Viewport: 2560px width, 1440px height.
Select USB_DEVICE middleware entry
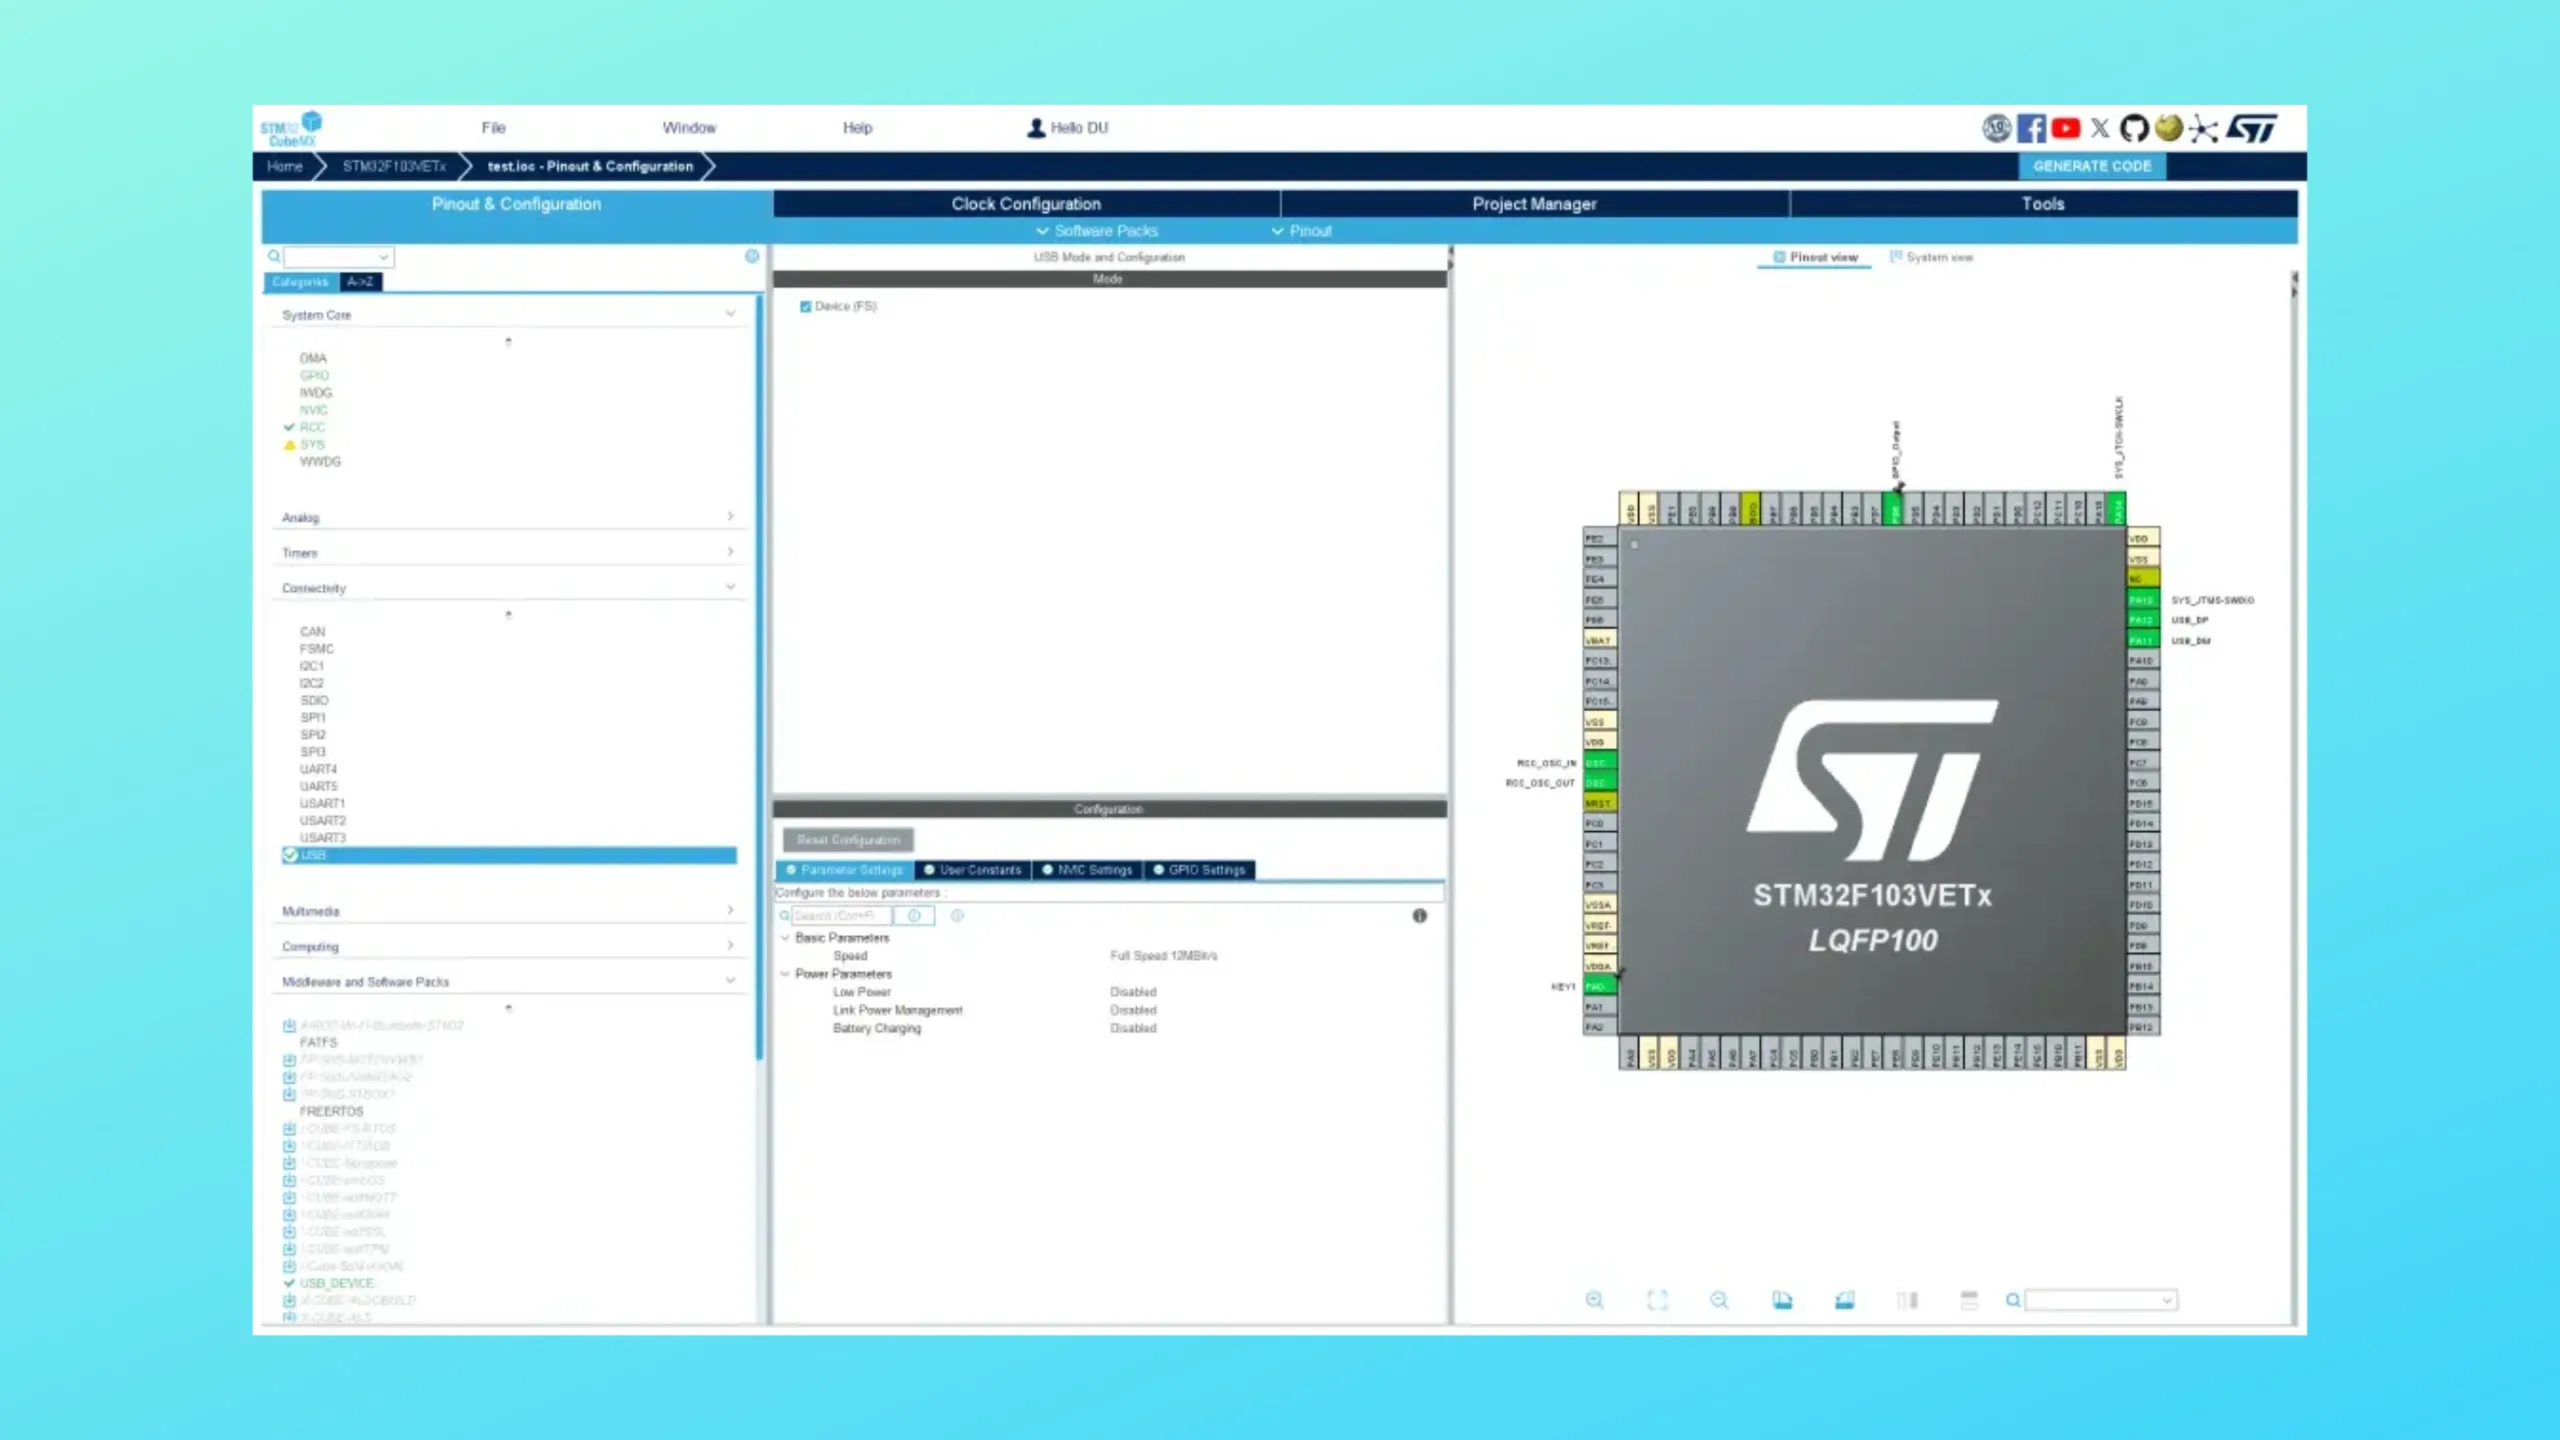click(x=337, y=1283)
